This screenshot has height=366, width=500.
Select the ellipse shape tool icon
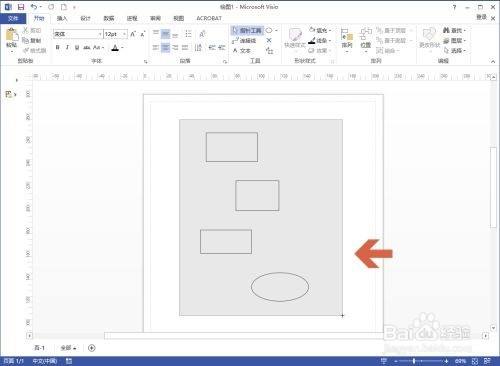point(269,30)
